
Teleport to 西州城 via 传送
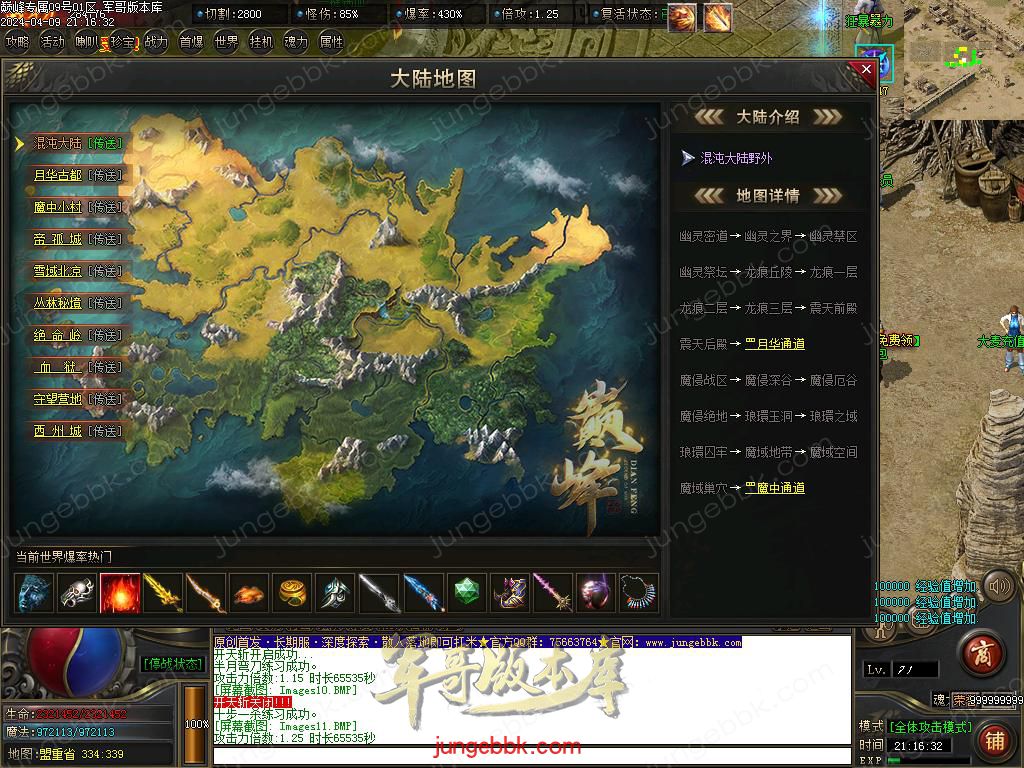coord(105,431)
